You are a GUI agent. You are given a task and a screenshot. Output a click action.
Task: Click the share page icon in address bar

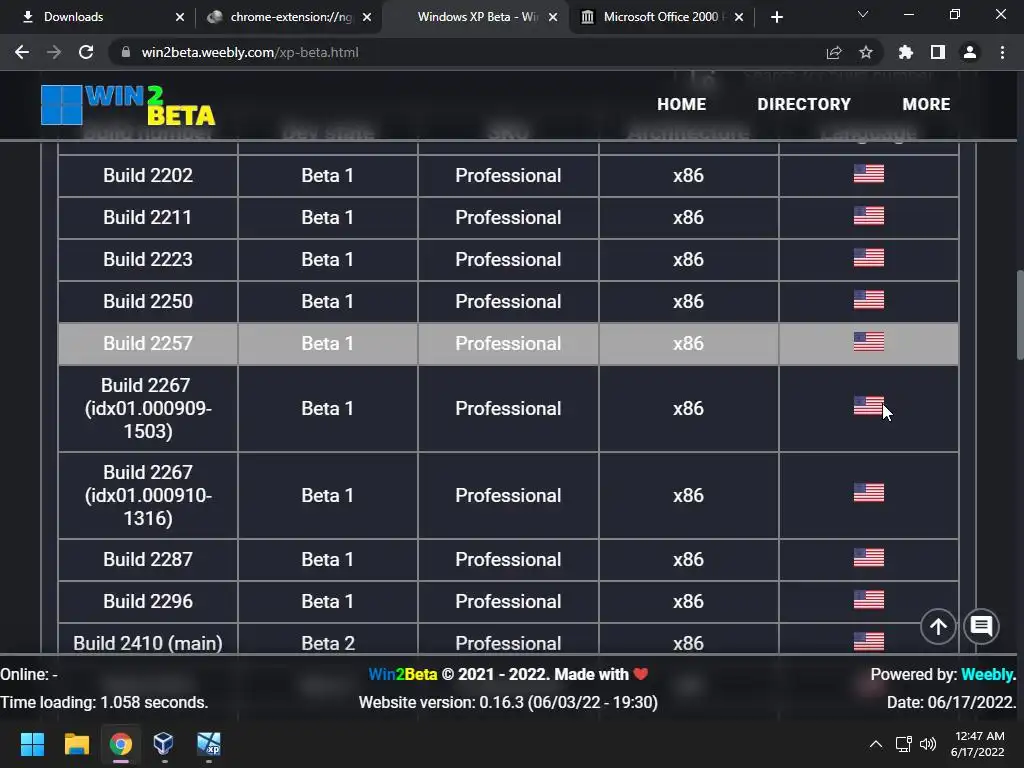pyautogui.click(x=834, y=52)
